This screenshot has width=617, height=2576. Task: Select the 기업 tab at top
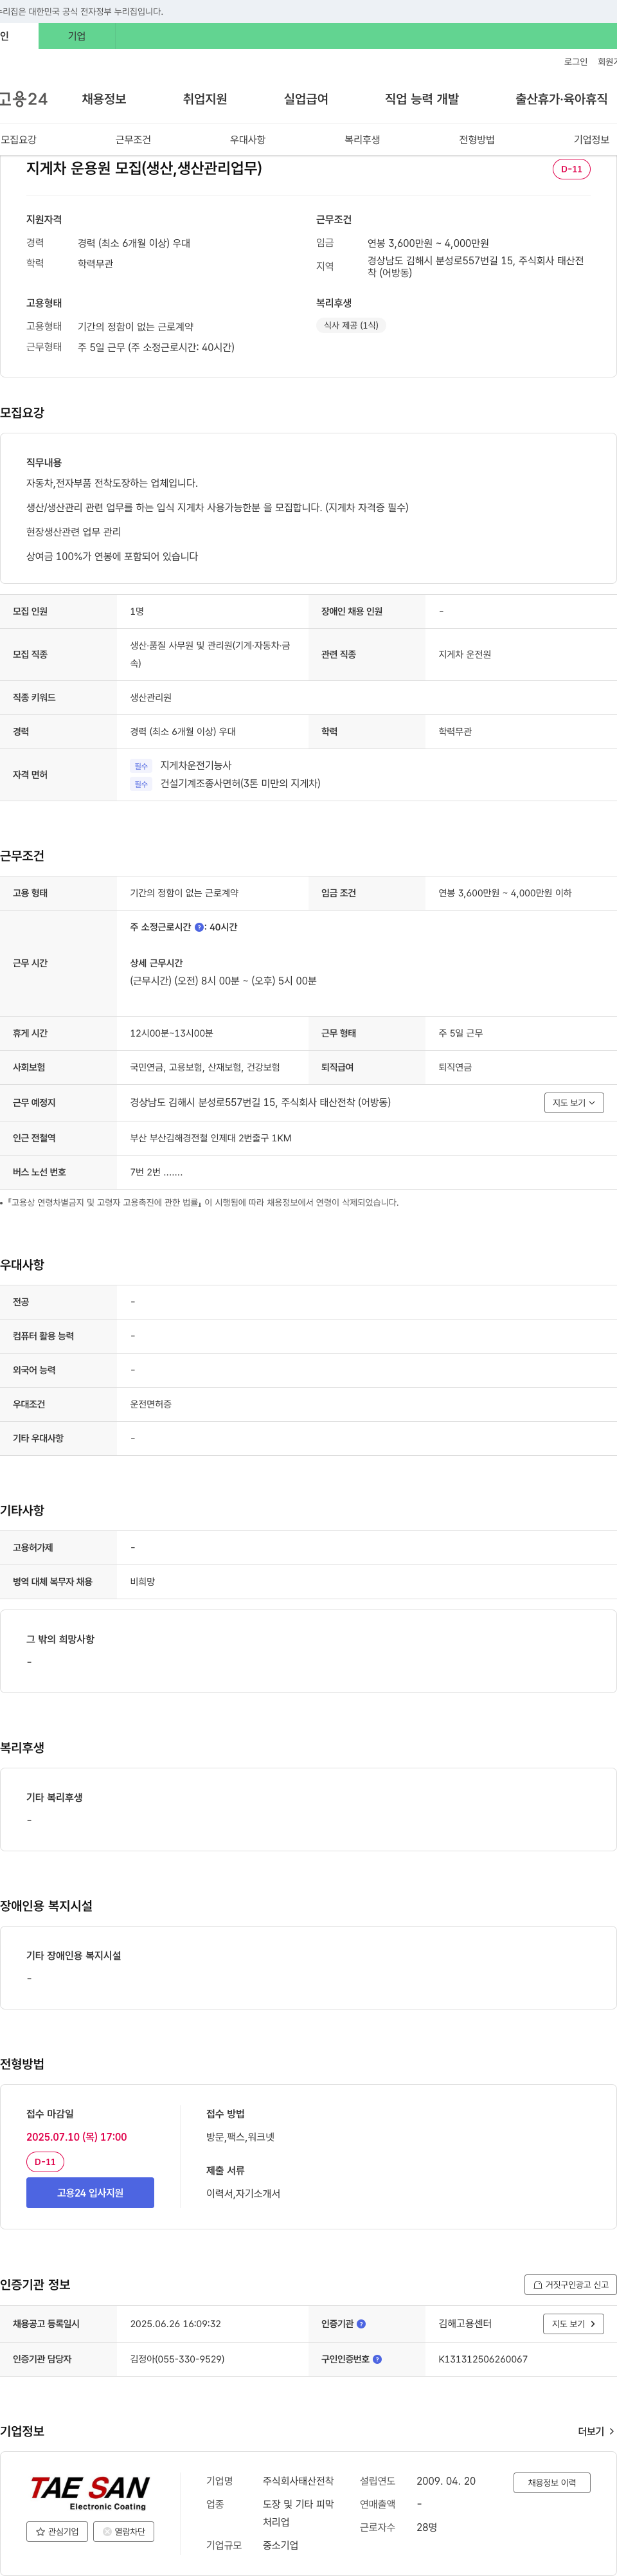coord(77,36)
